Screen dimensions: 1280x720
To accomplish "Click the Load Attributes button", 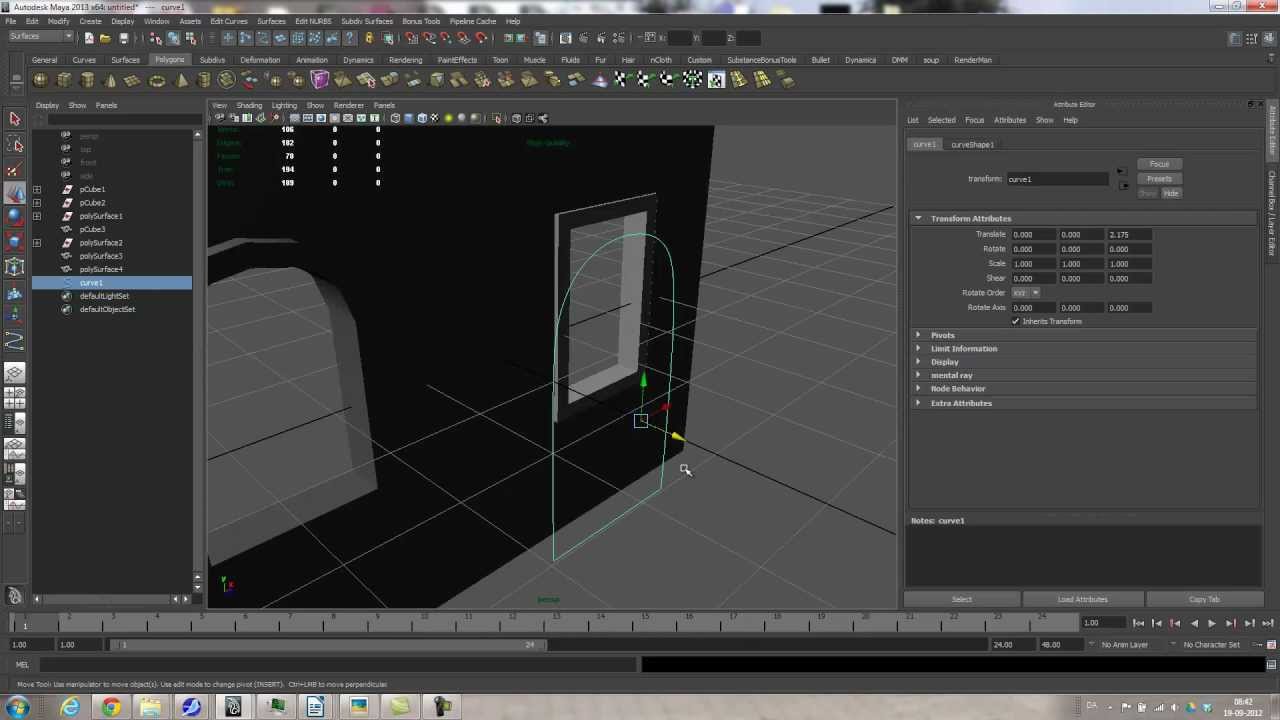I will click(1083, 599).
